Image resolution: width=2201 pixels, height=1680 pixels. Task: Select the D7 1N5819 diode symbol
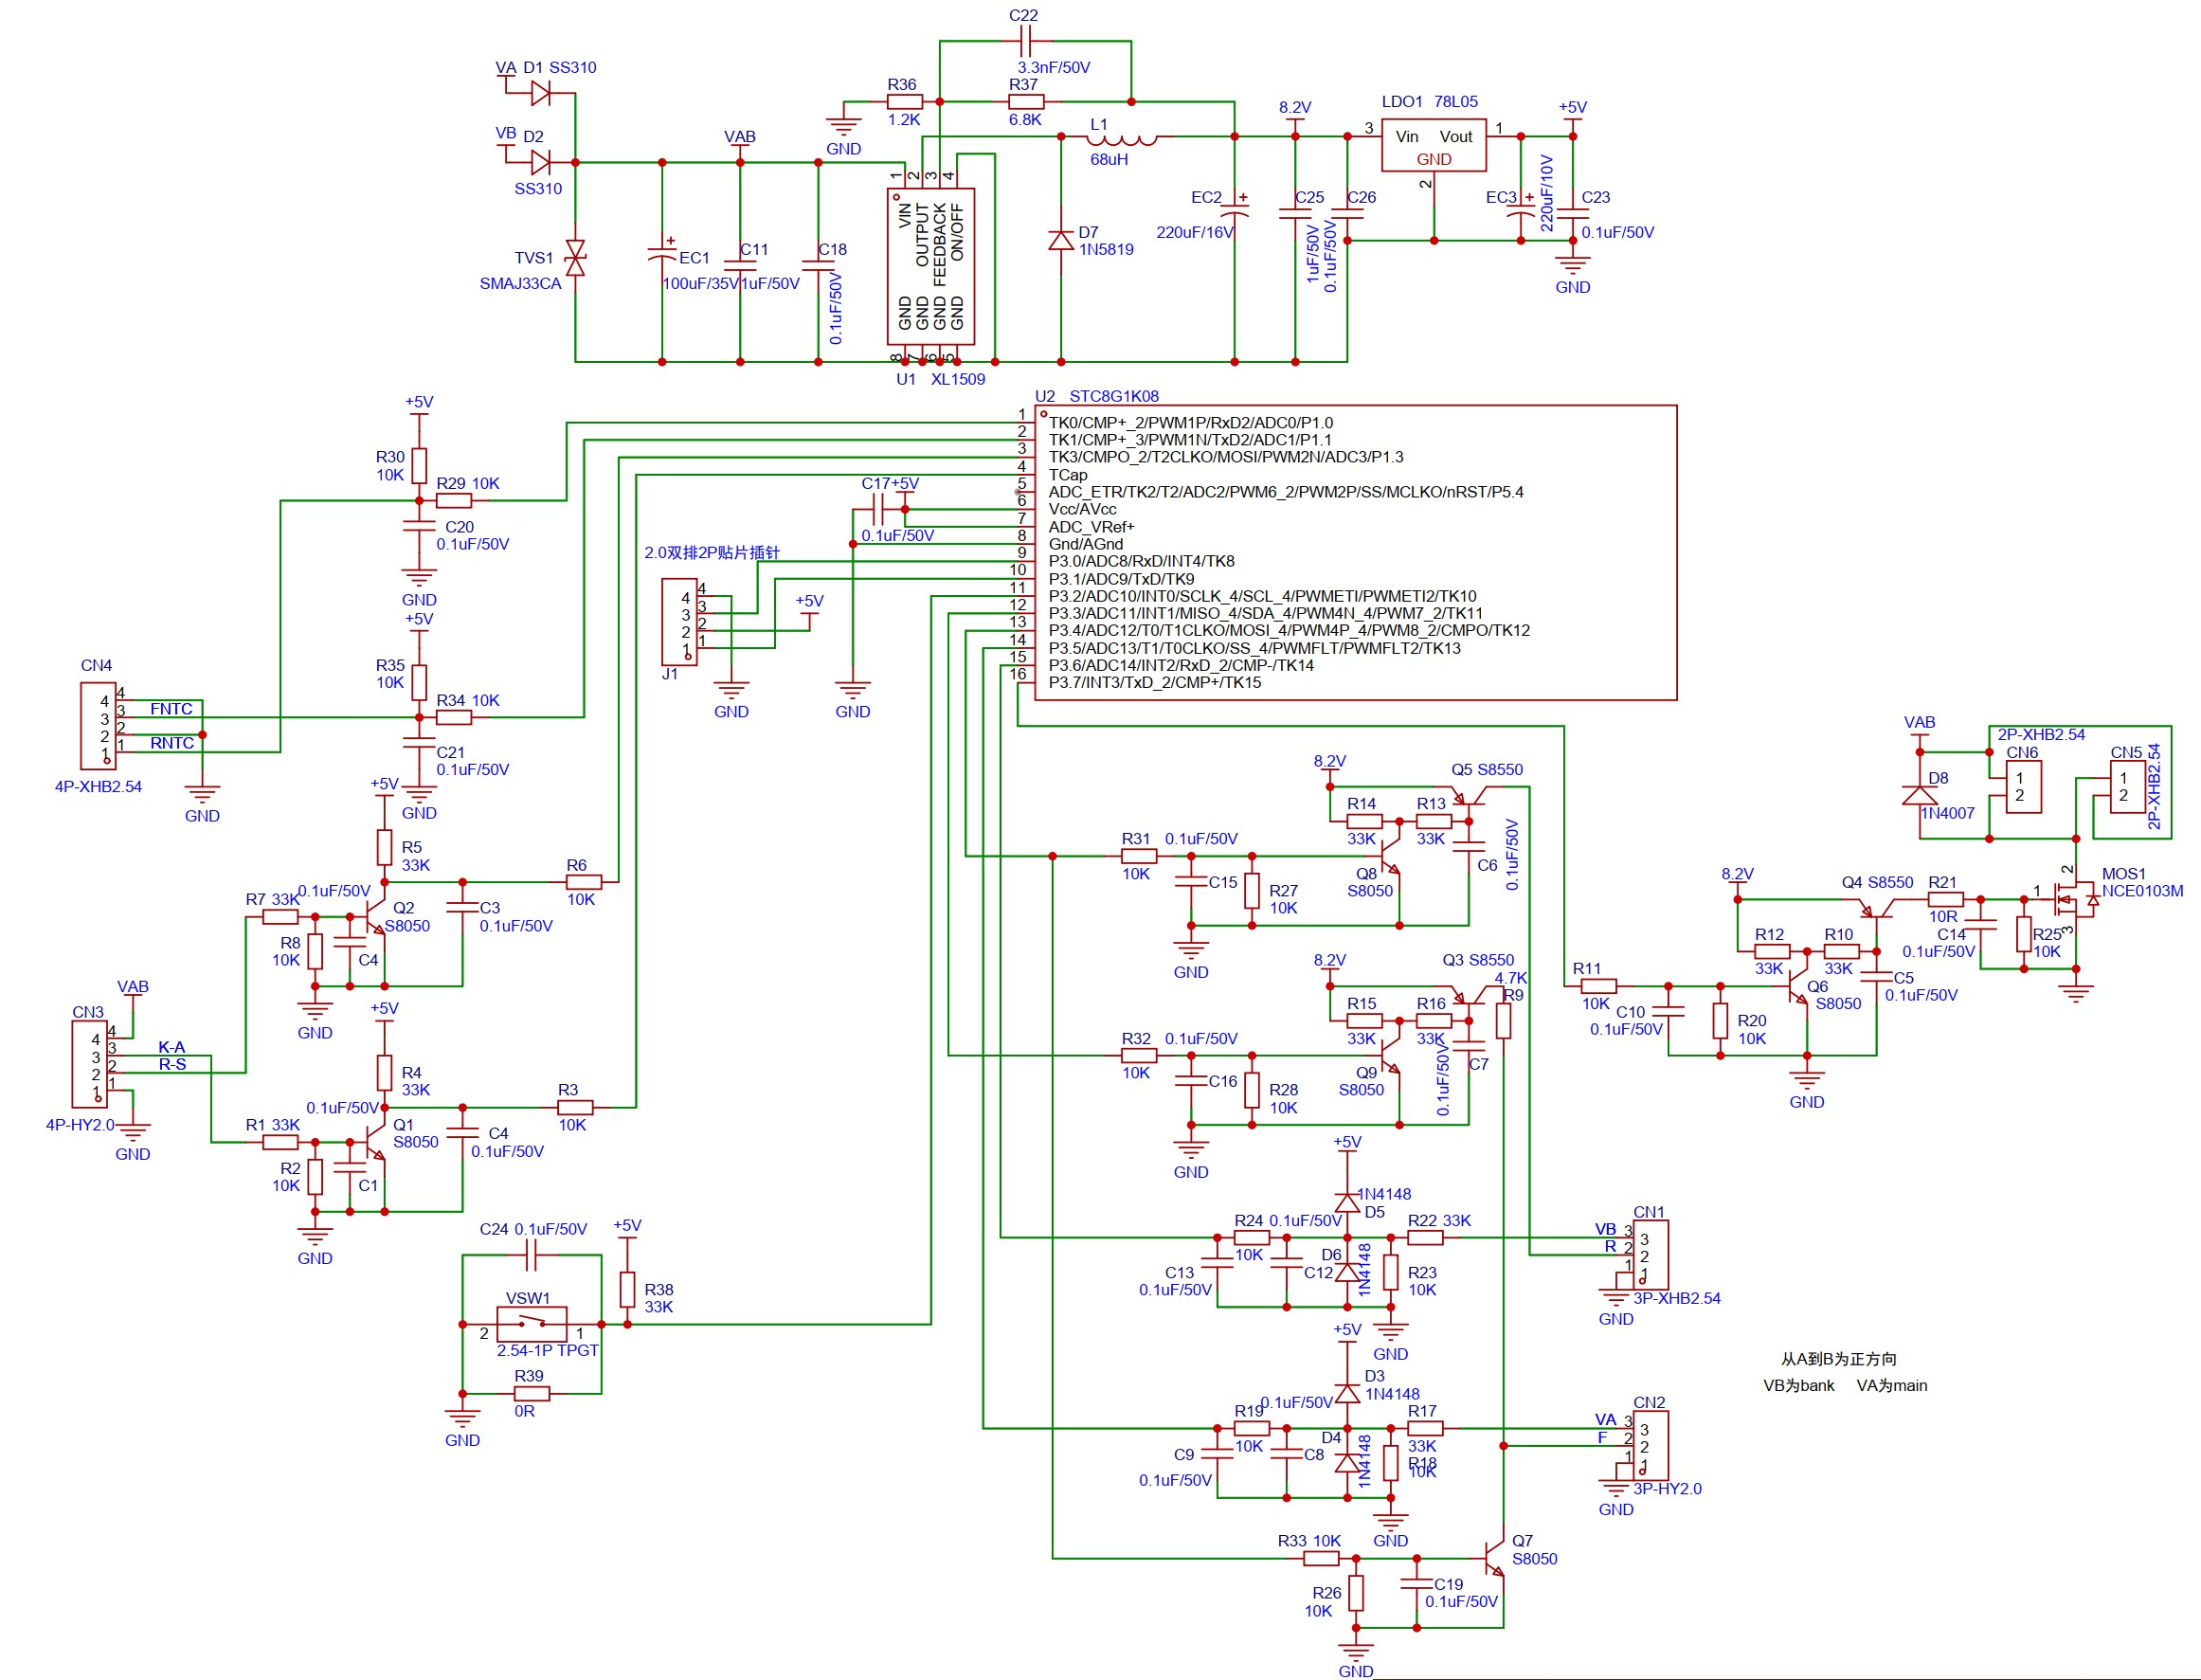coord(1061,240)
